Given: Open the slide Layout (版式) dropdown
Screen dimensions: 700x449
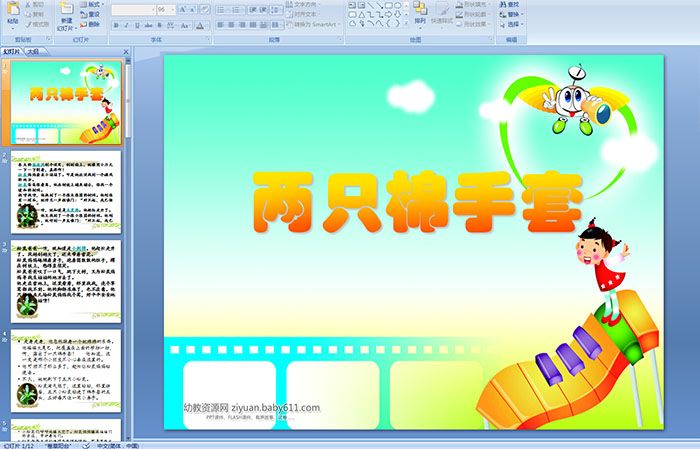Looking at the screenshot, I should (x=92, y=4).
